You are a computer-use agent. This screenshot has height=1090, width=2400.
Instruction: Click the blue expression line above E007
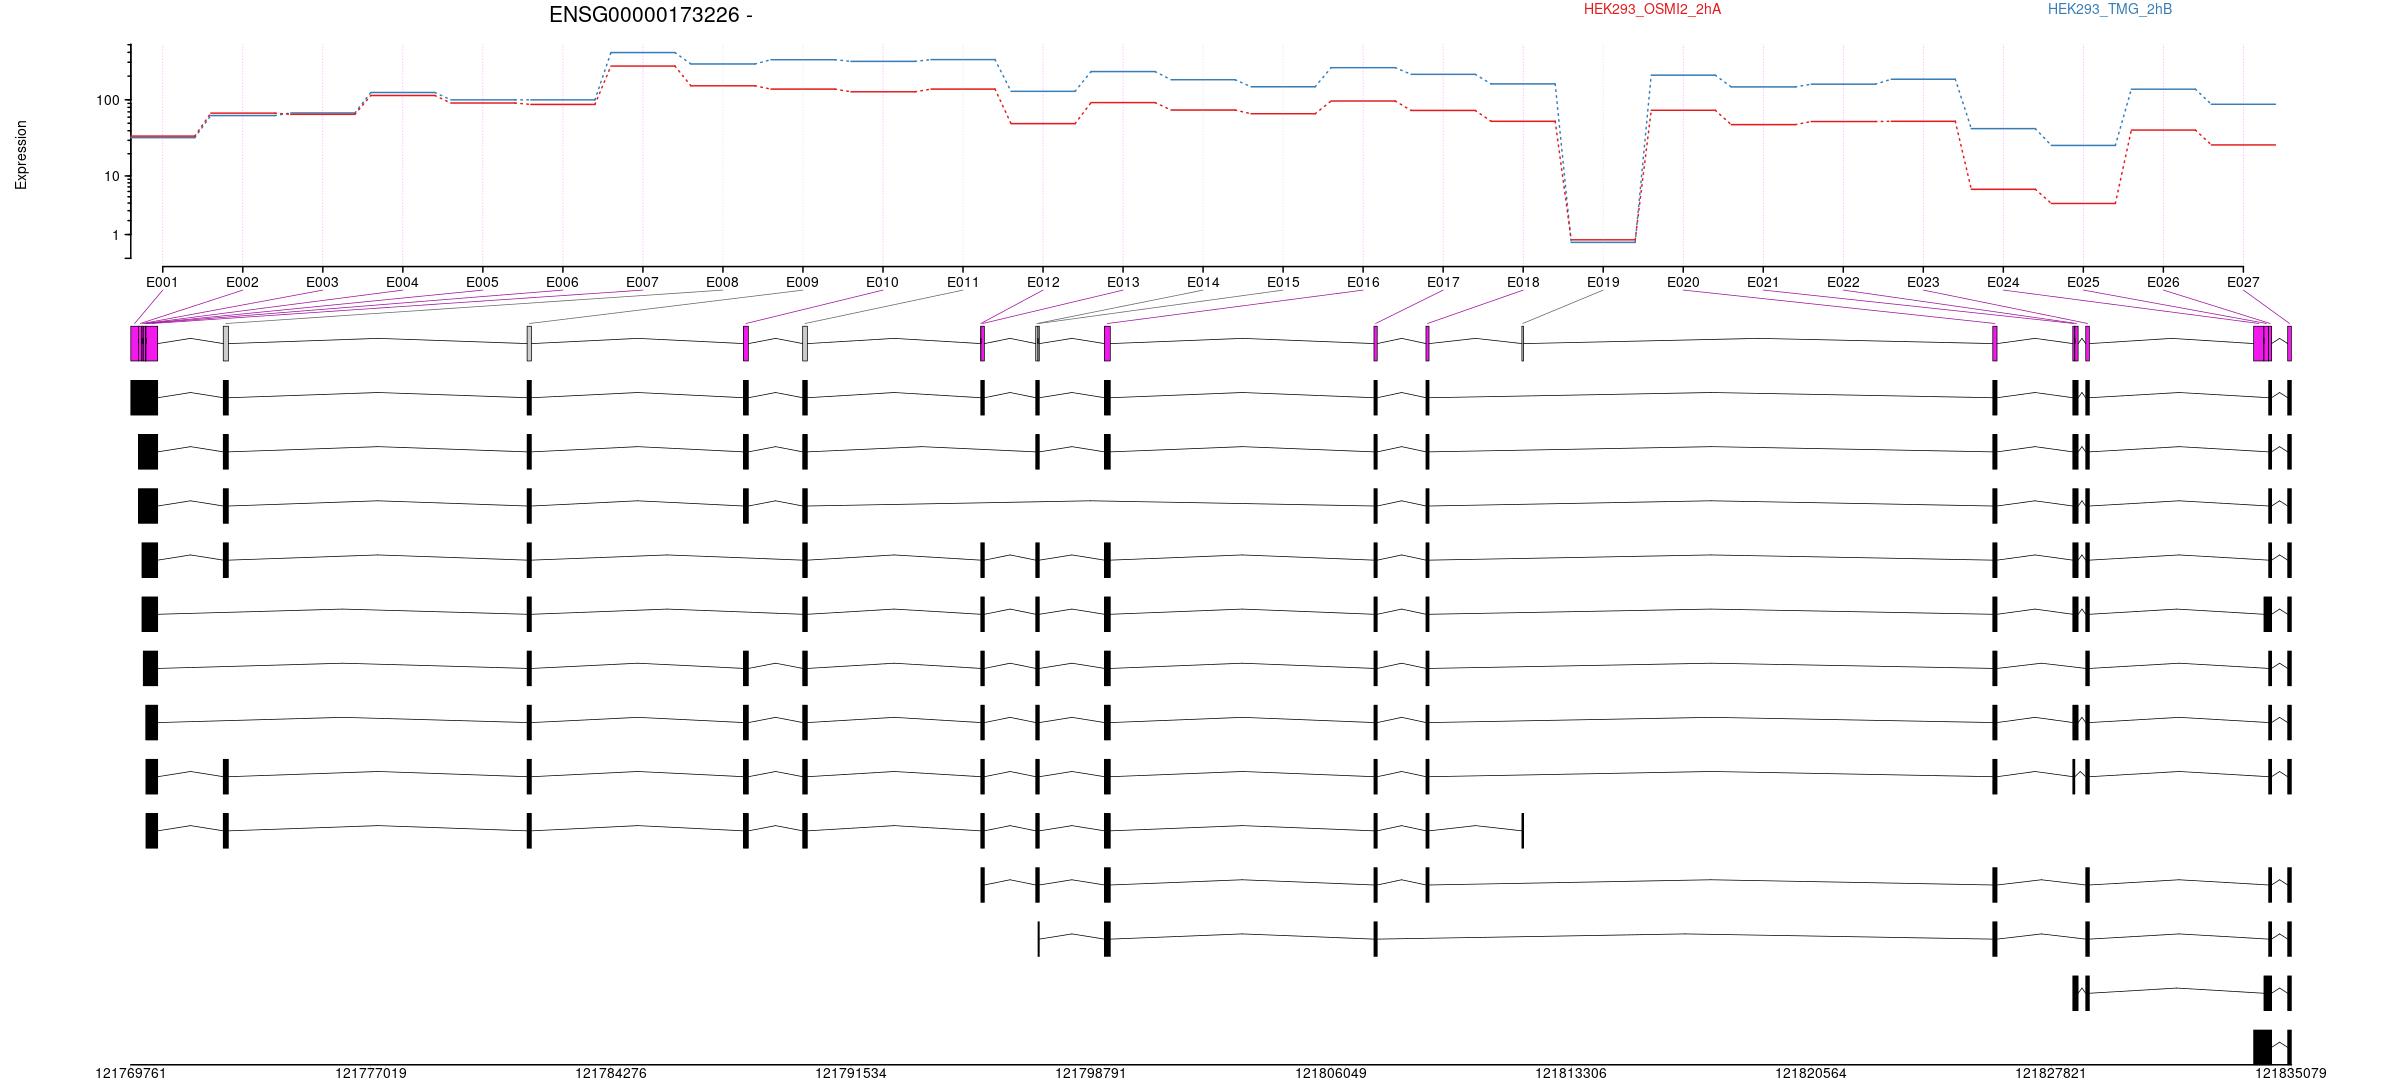coord(642,52)
